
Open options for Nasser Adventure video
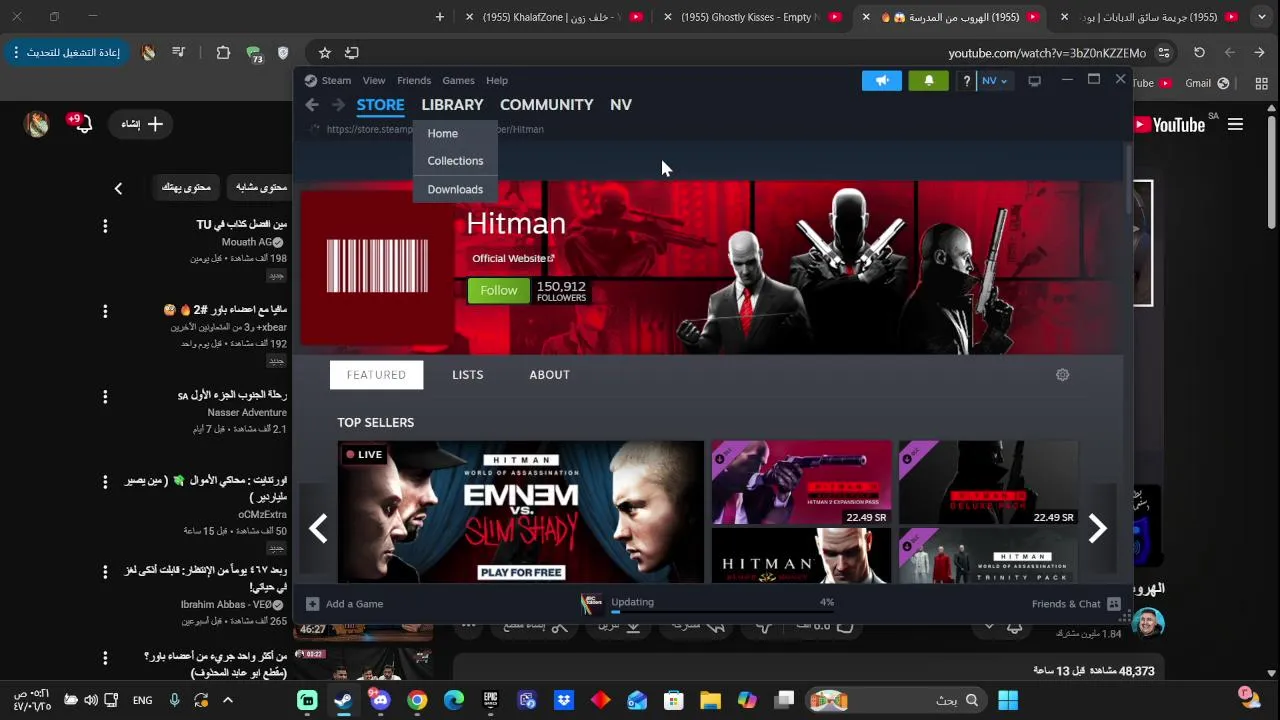pos(105,397)
